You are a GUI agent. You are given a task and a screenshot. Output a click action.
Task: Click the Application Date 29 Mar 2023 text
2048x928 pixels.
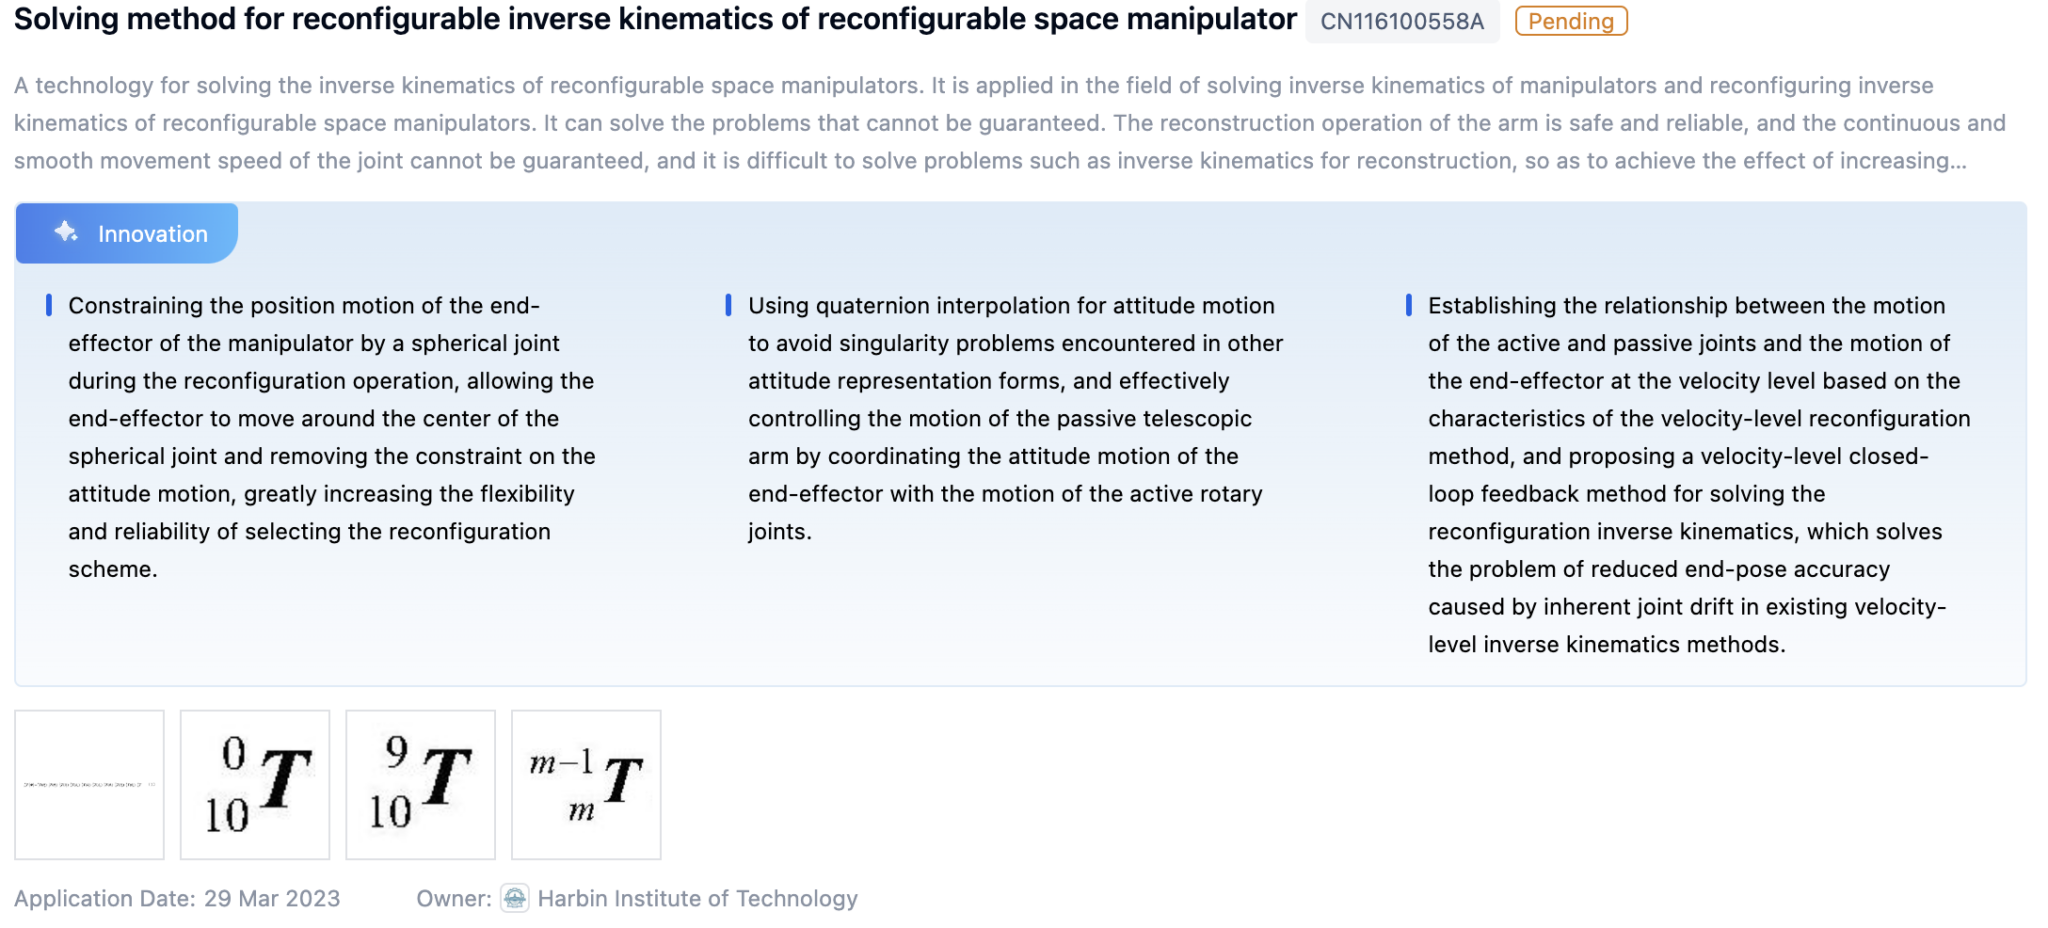175,898
